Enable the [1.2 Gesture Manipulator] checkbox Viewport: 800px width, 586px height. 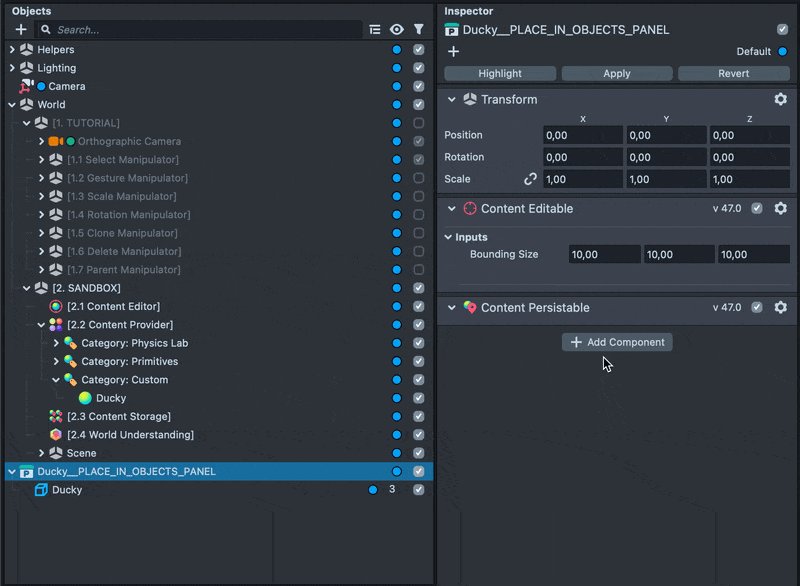419,178
